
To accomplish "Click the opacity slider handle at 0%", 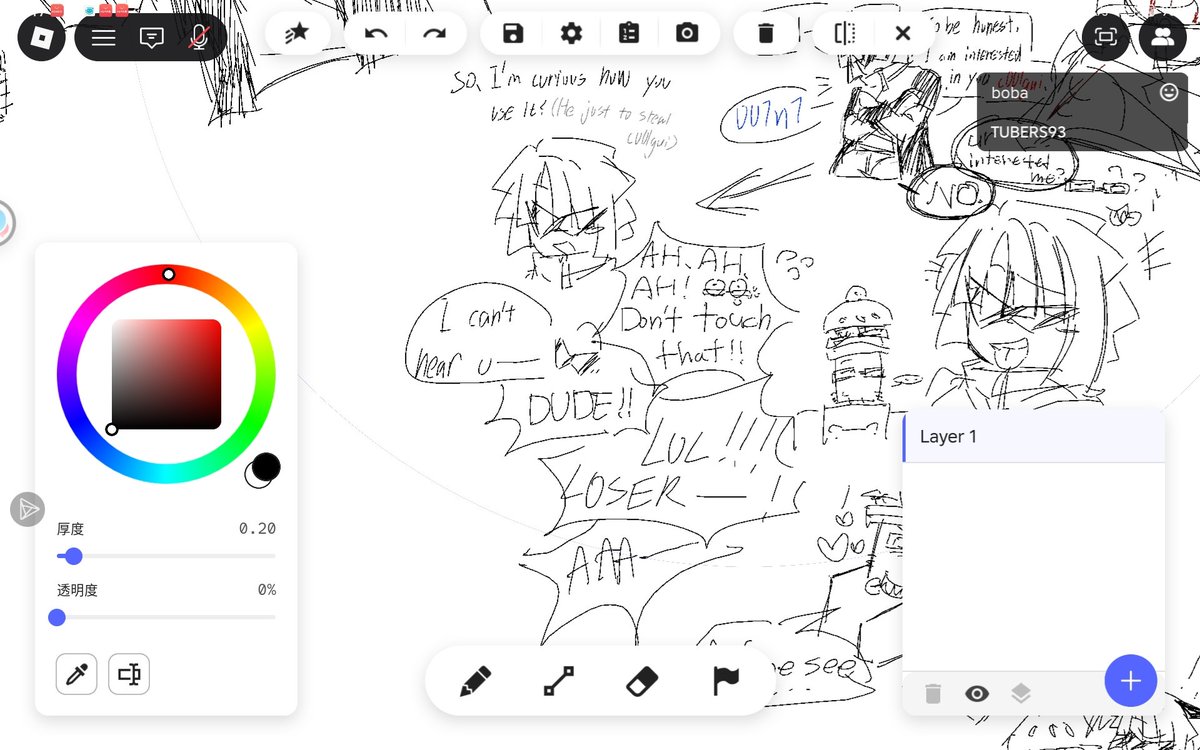I will point(57,617).
